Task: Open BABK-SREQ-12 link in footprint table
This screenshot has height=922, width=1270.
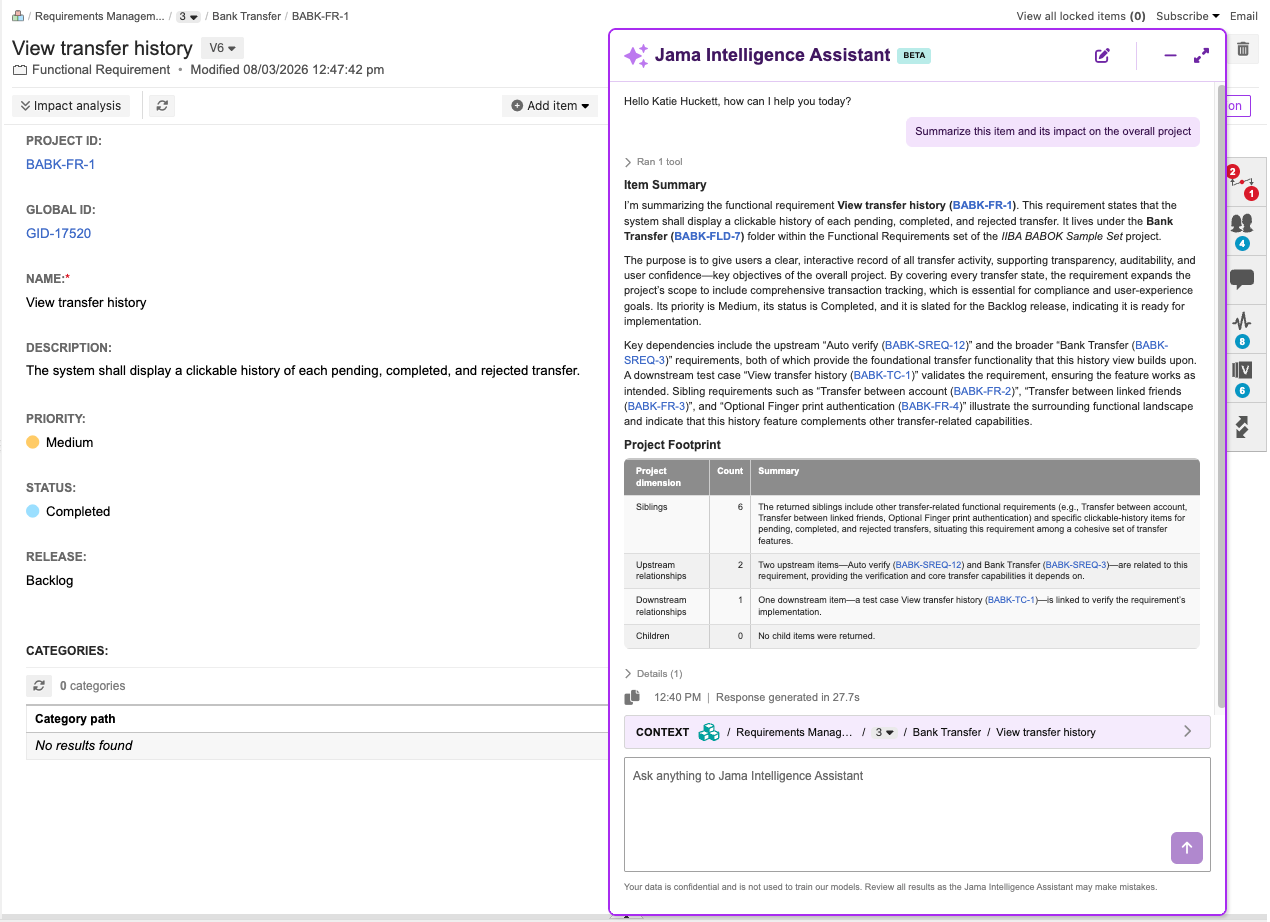Action: click(x=928, y=565)
